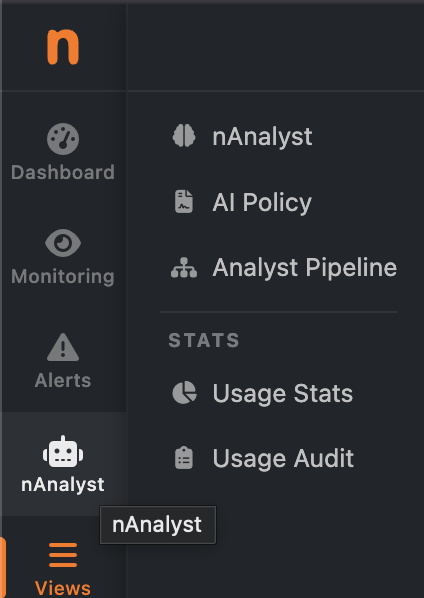The width and height of the screenshot is (424, 598).
Task: Click the Dashboard label in sidebar
Action: tap(63, 172)
